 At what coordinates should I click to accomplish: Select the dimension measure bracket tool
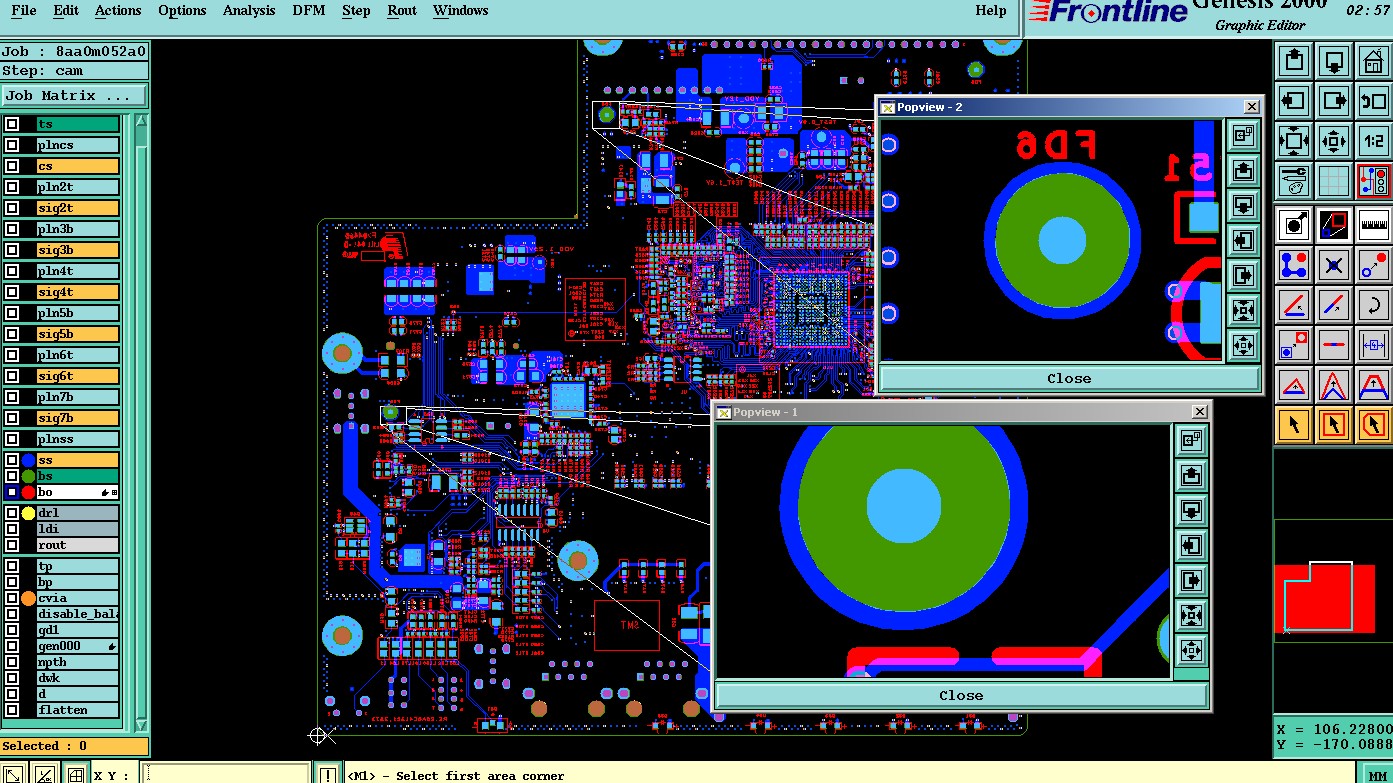[1374, 345]
